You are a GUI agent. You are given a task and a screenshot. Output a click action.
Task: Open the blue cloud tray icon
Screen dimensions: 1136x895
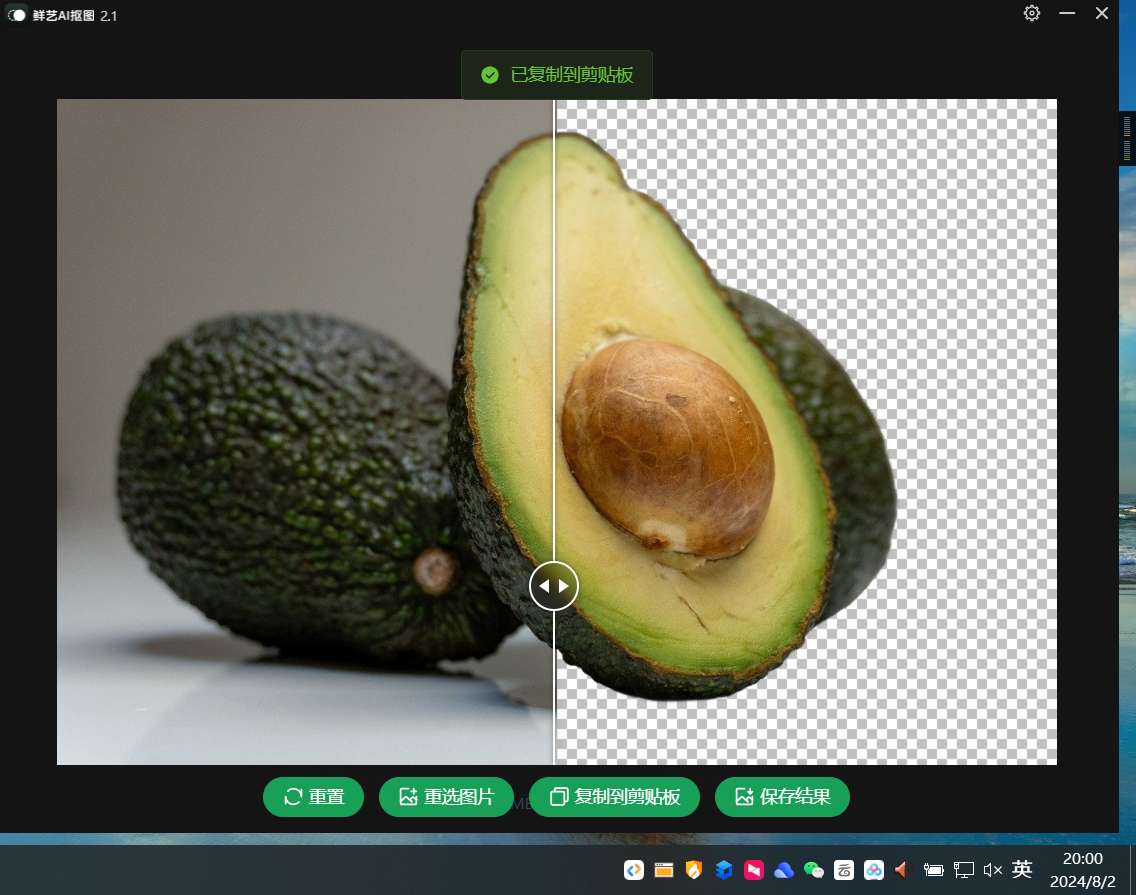[x=784, y=870]
